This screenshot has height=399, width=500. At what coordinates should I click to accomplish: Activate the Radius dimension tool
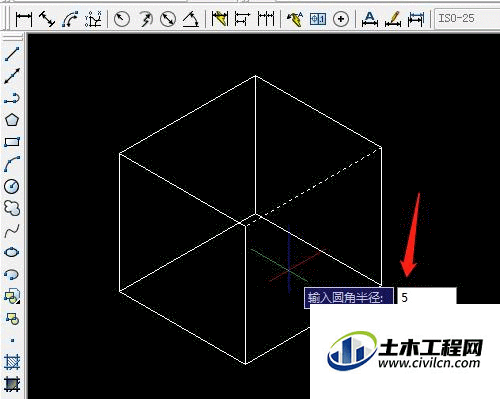122,19
